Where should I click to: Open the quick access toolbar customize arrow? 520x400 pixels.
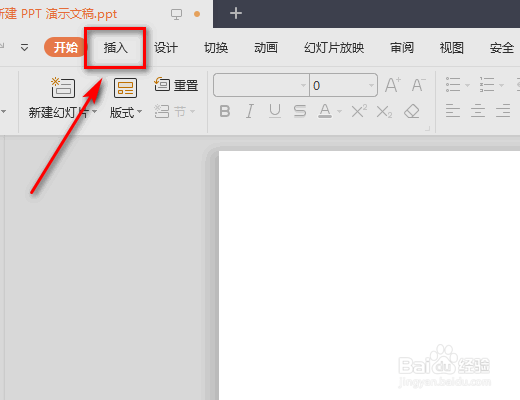click(24, 48)
